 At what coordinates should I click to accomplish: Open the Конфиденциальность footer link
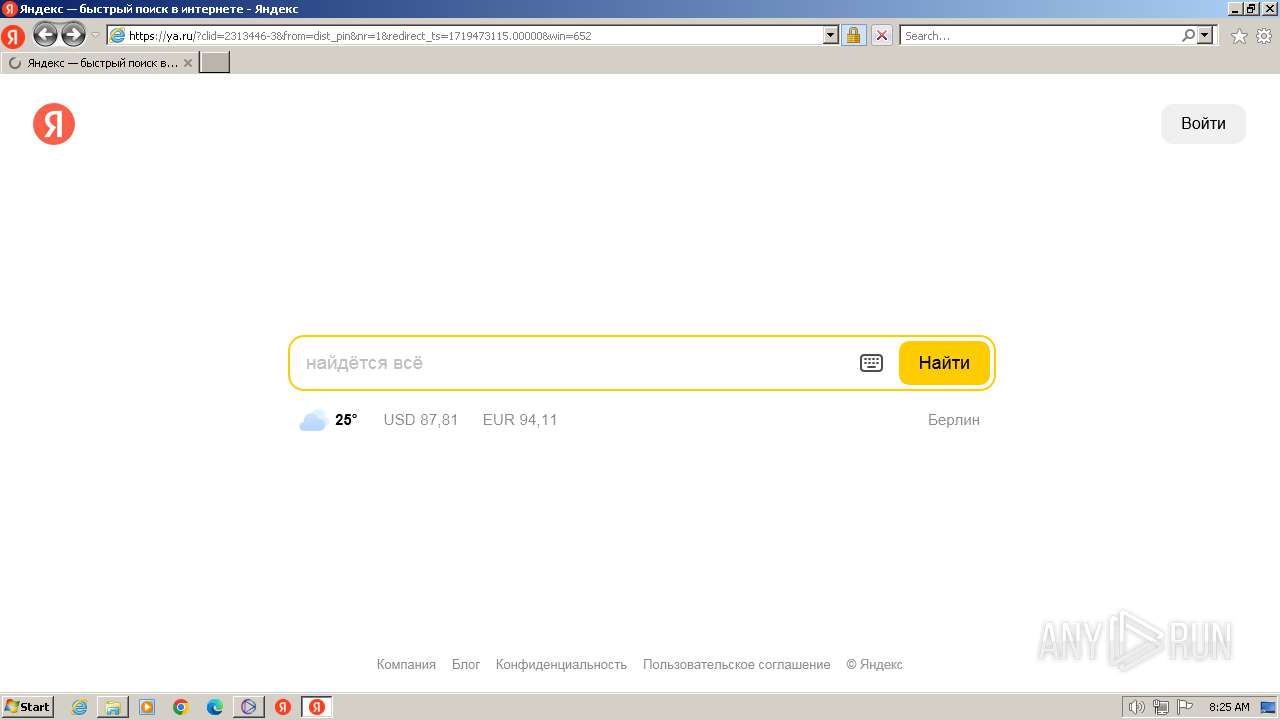(x=561, y=664)
